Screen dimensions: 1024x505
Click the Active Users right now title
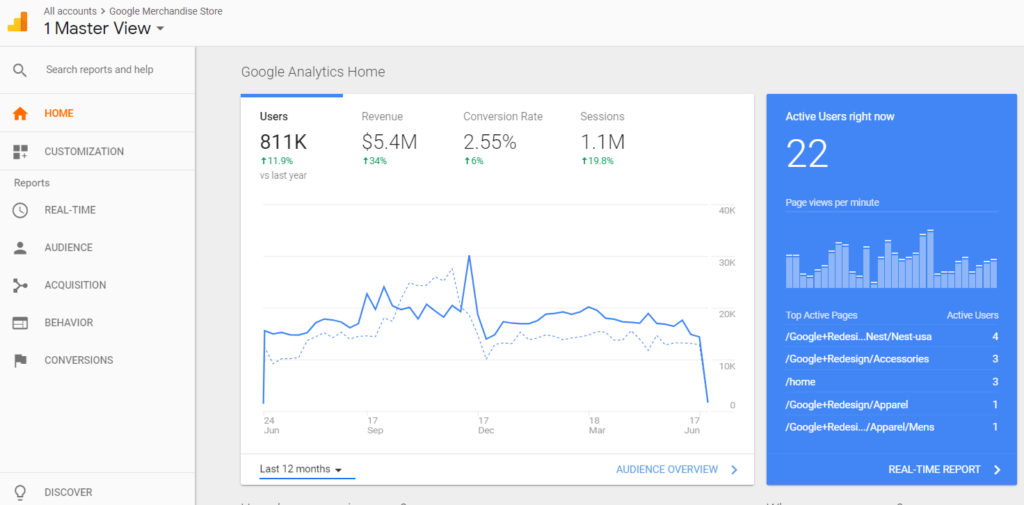pos(840,116)
